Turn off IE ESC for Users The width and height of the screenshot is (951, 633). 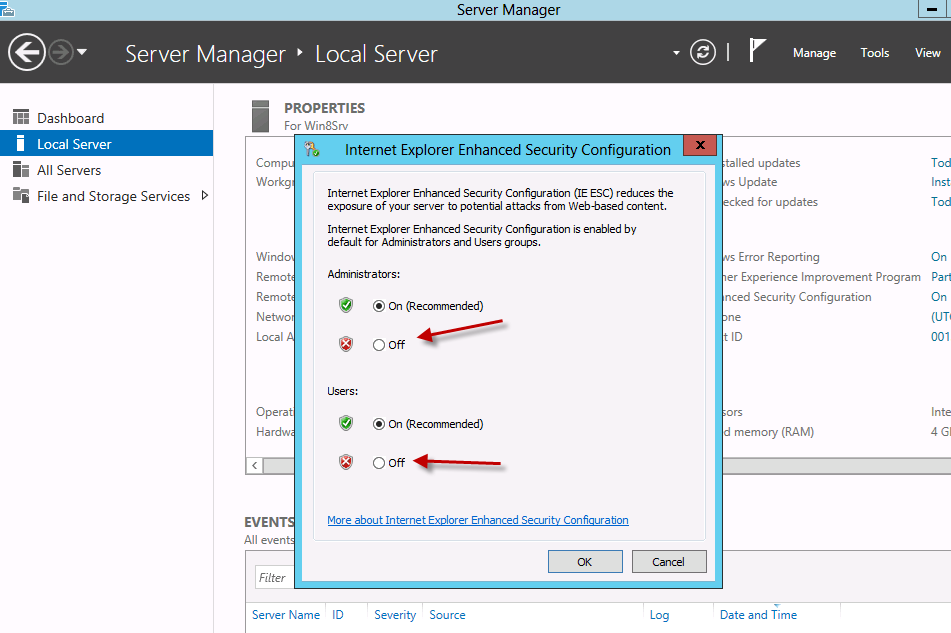[x=379, y=463]
